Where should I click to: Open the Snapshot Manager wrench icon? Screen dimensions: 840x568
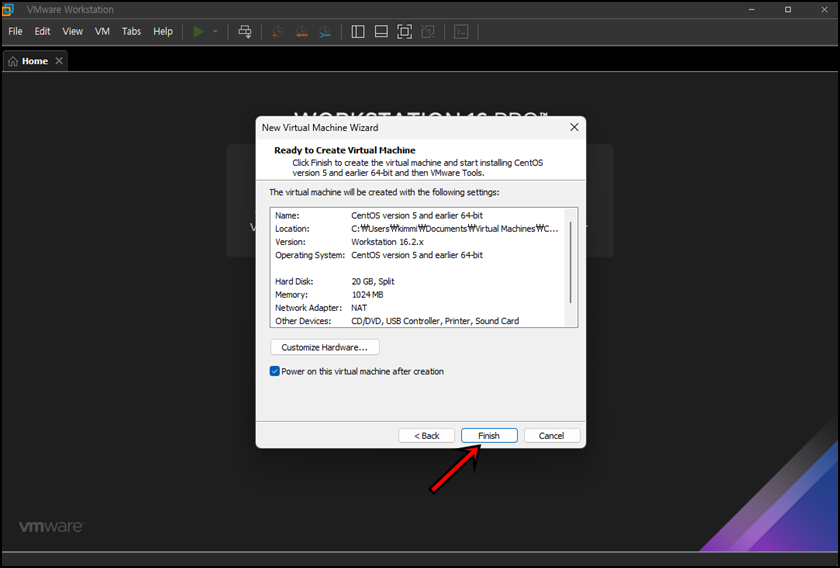point(325,32)
